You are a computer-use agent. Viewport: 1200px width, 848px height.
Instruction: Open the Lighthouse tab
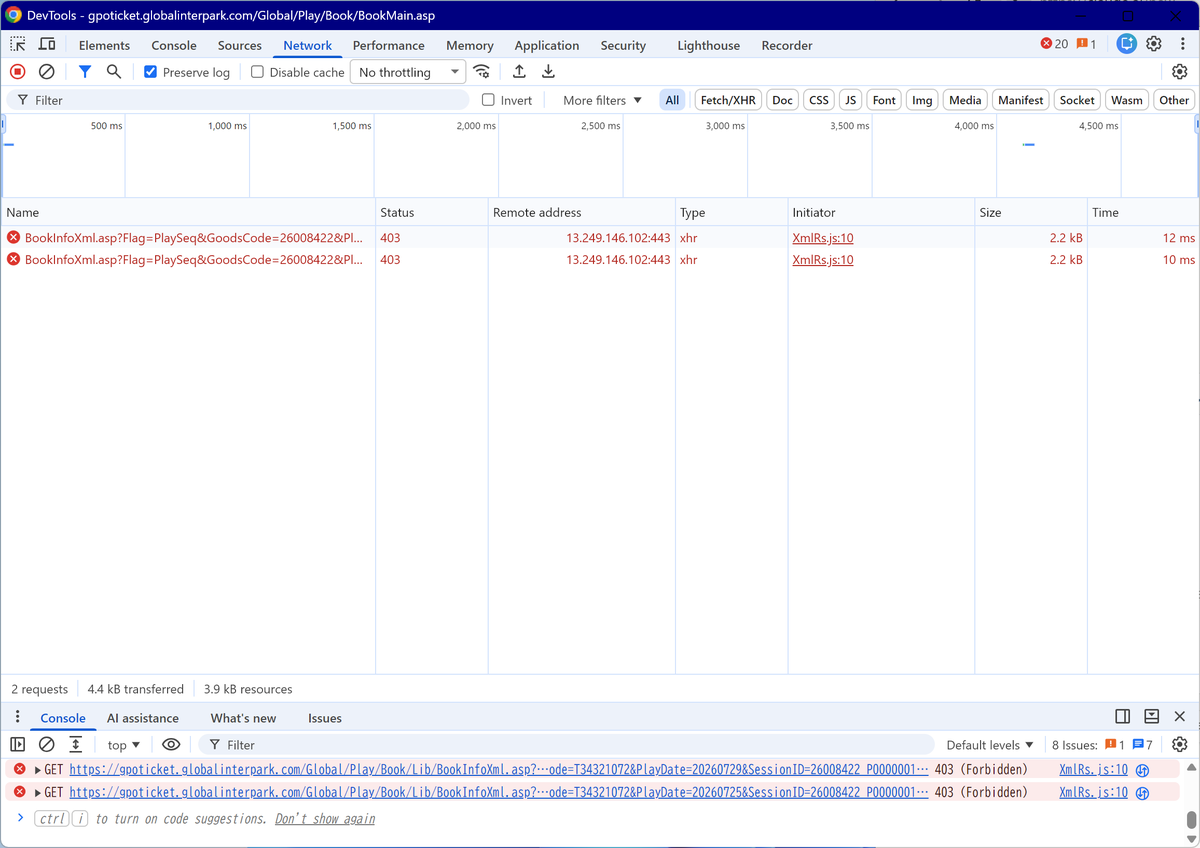pos(709,45)
